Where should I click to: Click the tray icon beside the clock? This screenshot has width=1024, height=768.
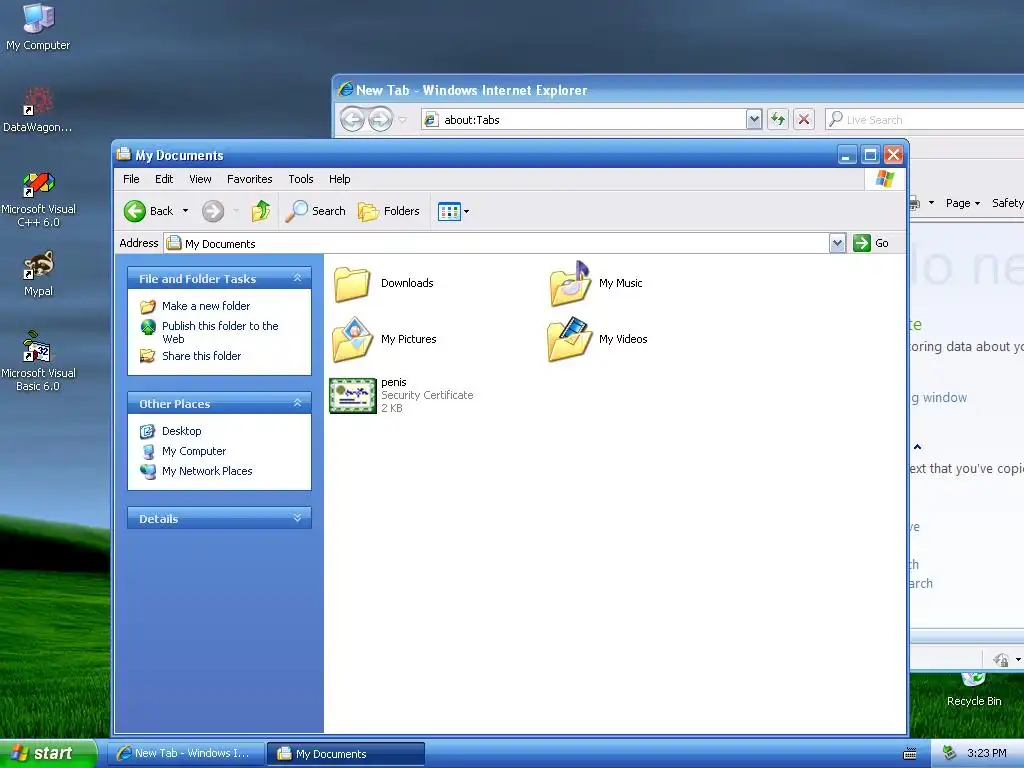950,753
